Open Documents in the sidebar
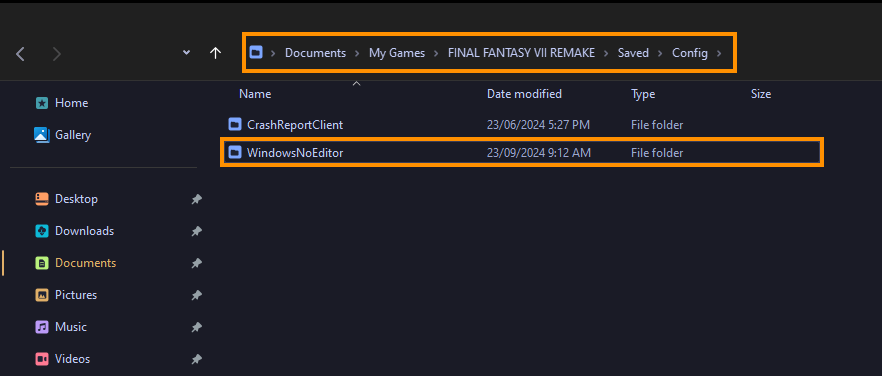Screen dimensions: 882x376 point(86,263)
